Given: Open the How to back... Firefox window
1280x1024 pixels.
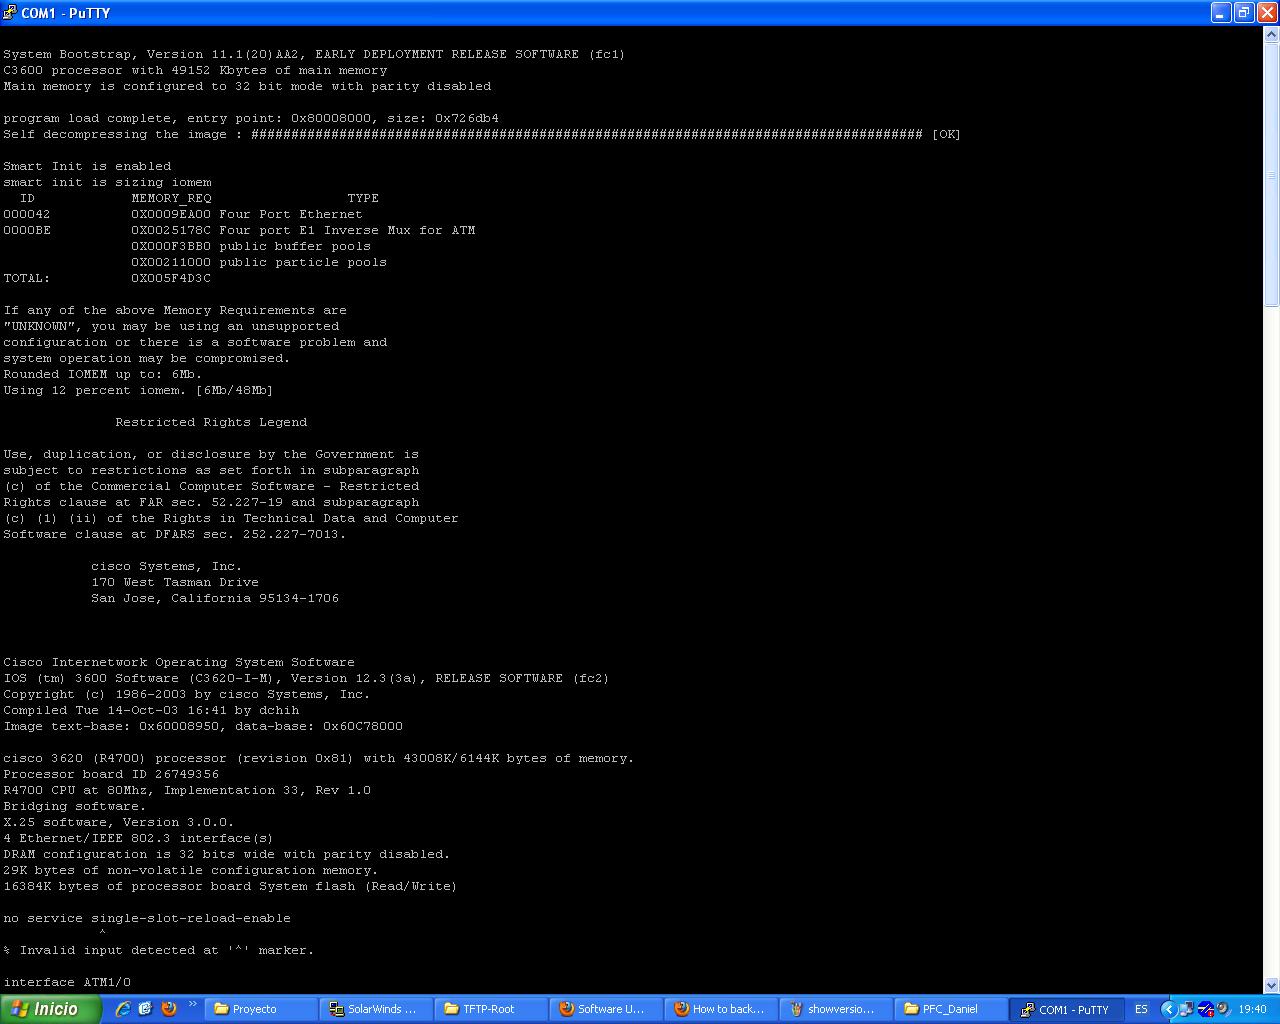Looking at the screenshot, I should [x=721, y=1009].
